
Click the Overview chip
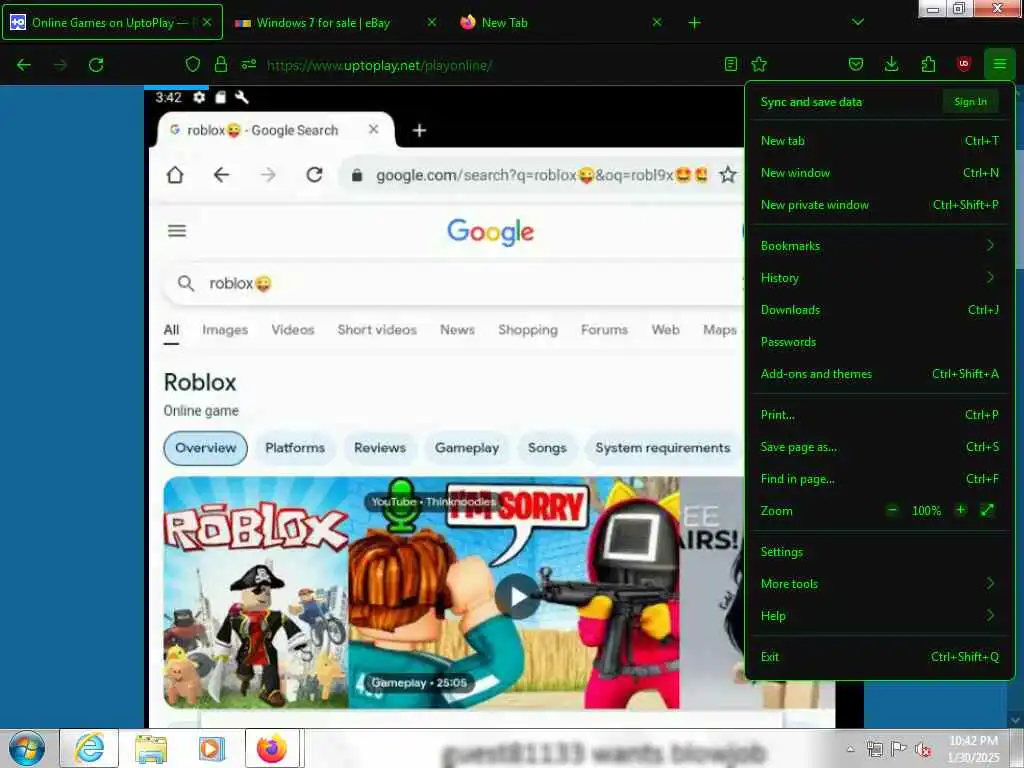pos(205,448)
